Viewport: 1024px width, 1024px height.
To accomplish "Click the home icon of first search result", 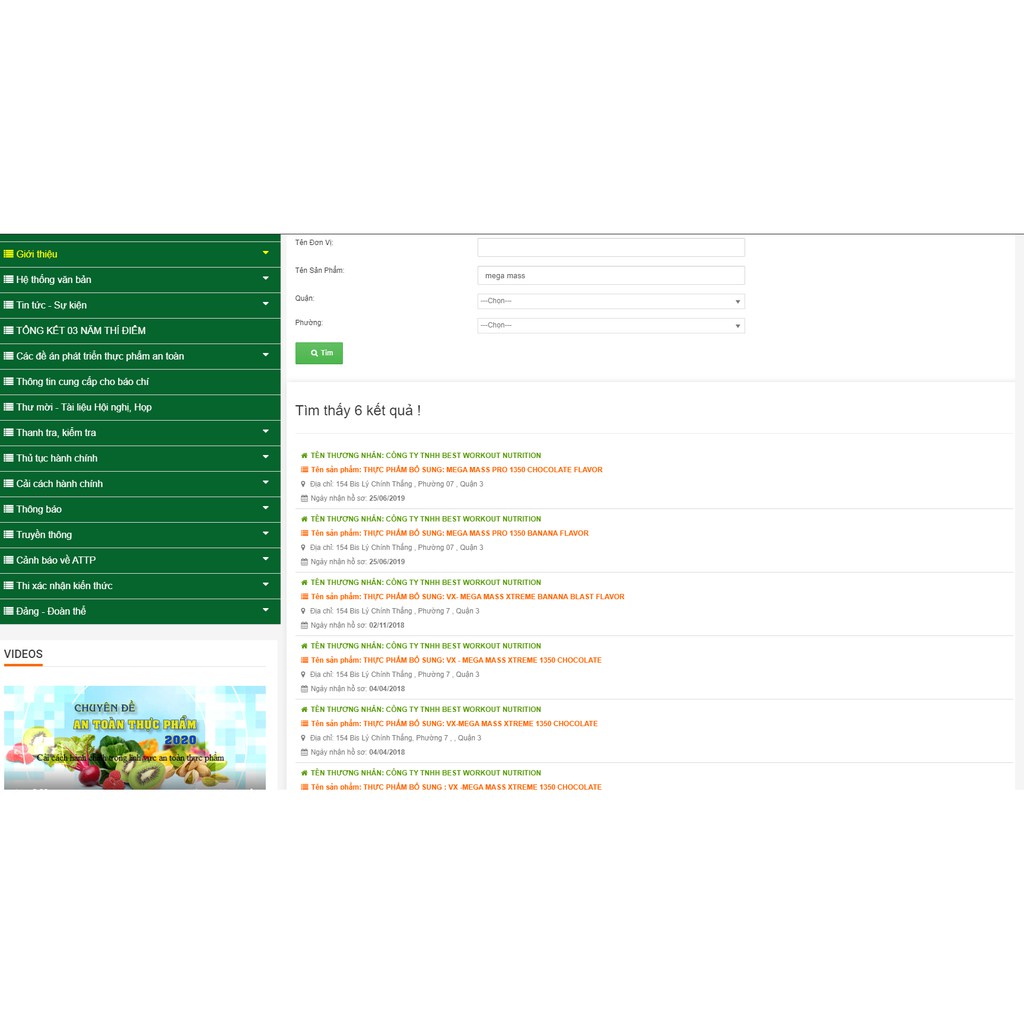I will click(x=304, y=455).
